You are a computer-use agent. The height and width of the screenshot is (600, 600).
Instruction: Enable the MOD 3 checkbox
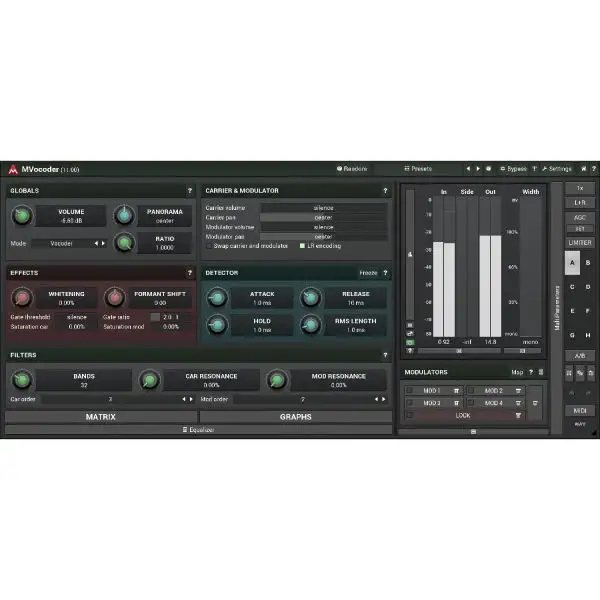409,403
